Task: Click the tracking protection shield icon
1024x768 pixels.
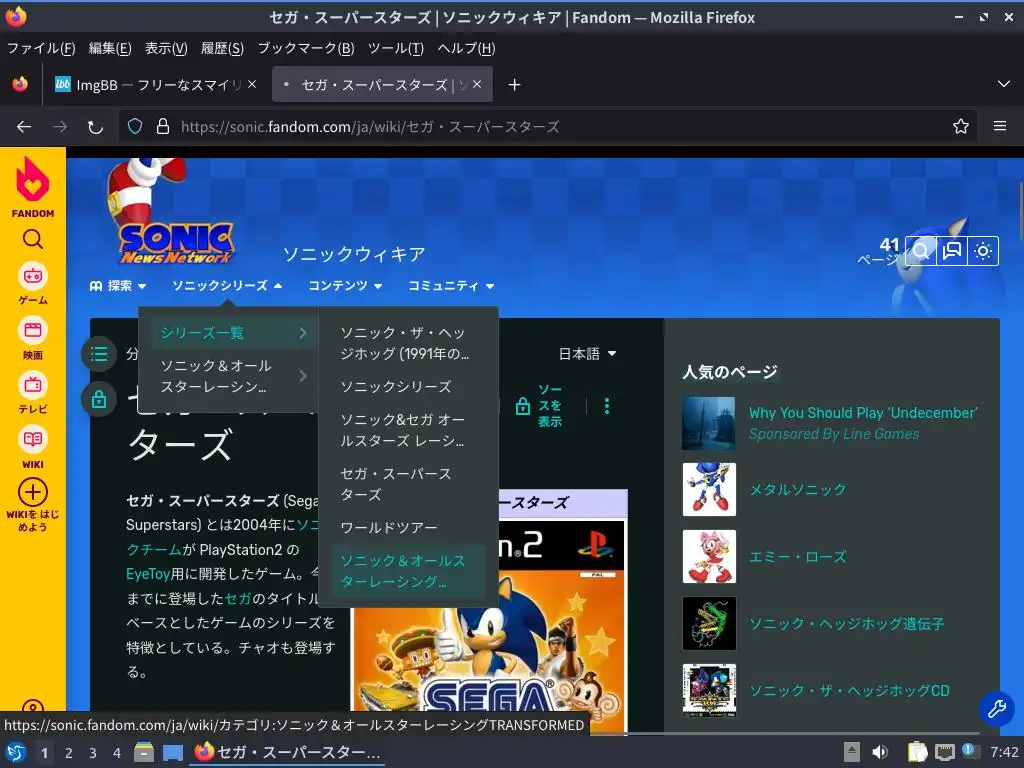Action: point(135,126)
